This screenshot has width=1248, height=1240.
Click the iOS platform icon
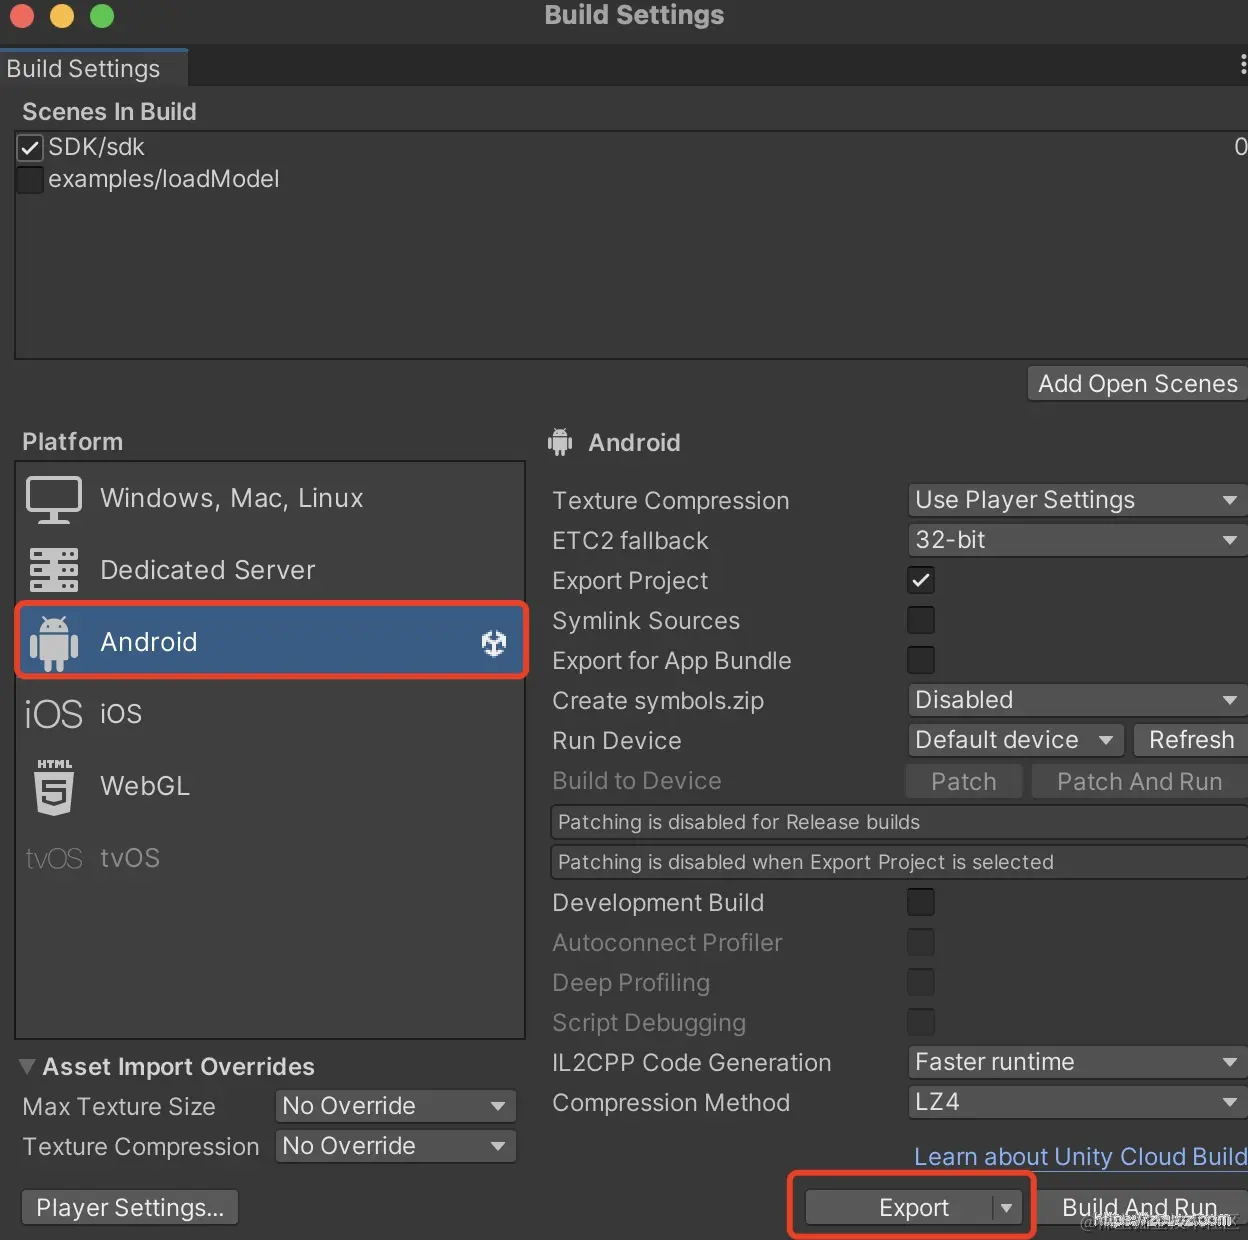point(53,714)
